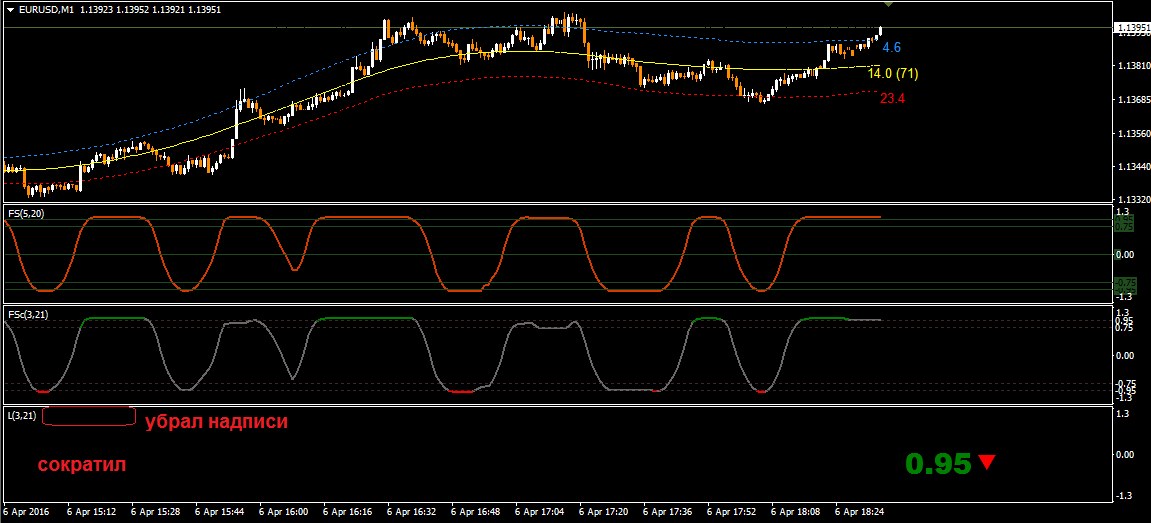Click the 6 Apr 17:52 time label
The width and height of the screenshot is (1151, 523).
[x=733, y=511]
